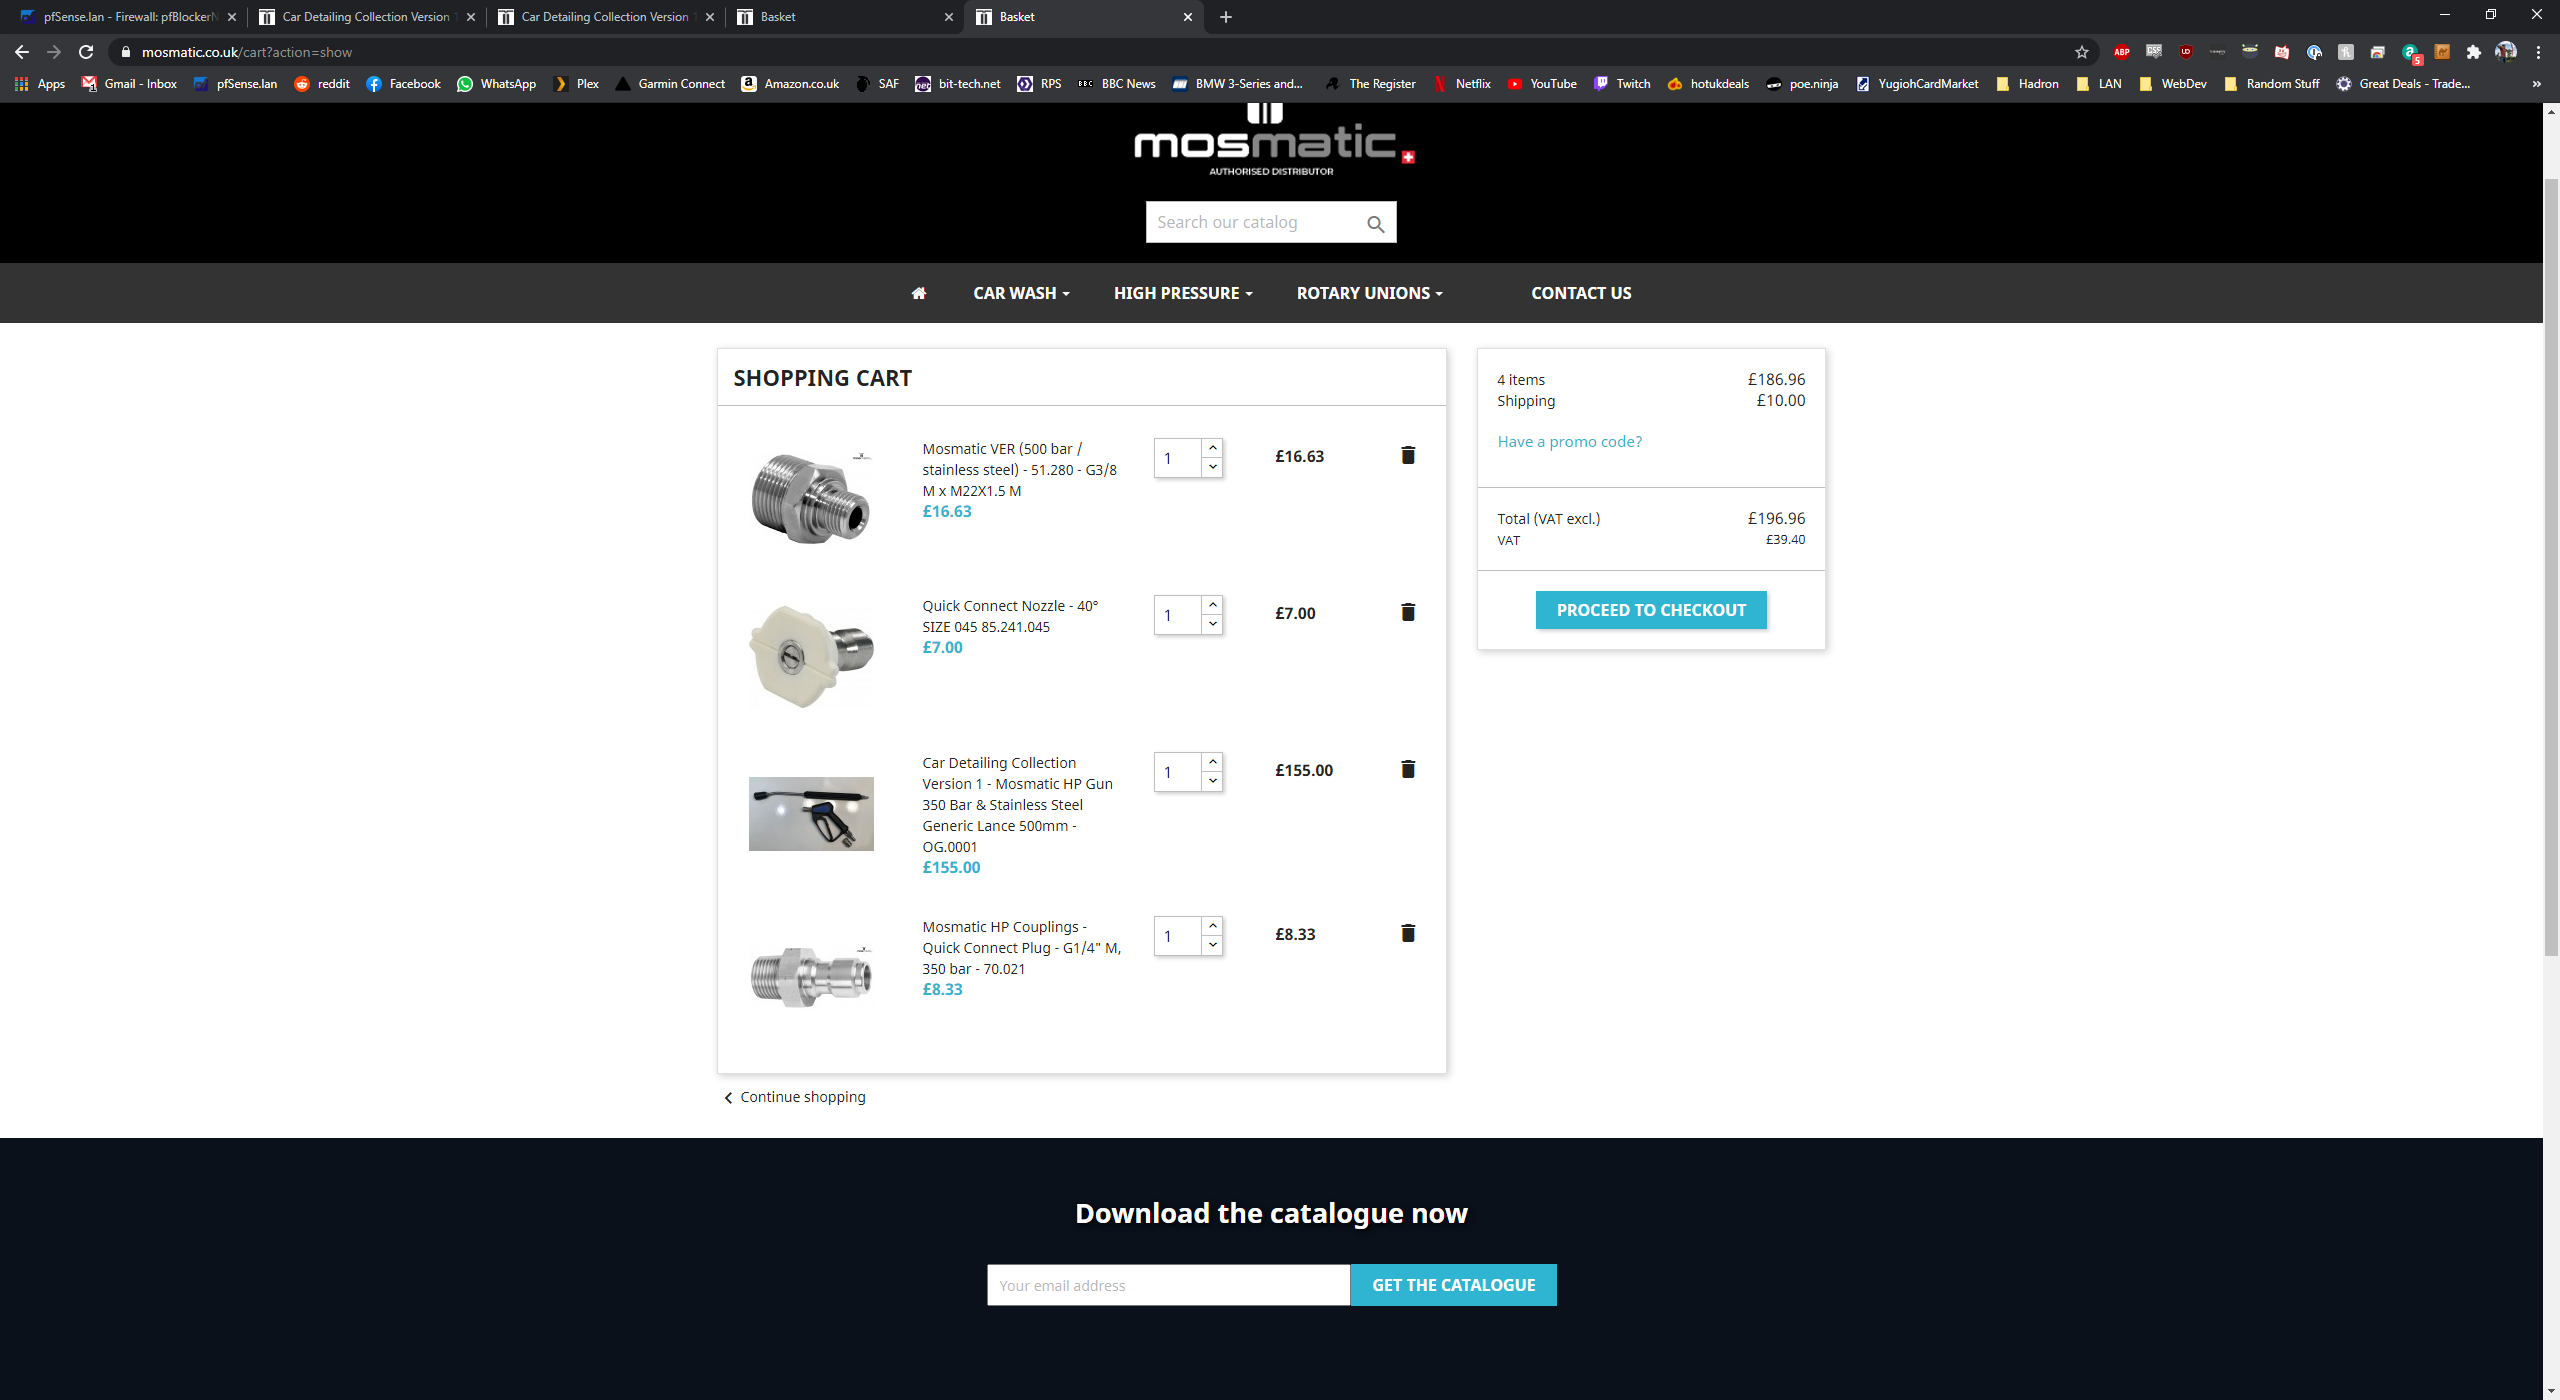The height and width of the screenshot is (1400, 2560).
Task: Open the AdBlock Plus extension
Action: click(x=2122, y=52)
